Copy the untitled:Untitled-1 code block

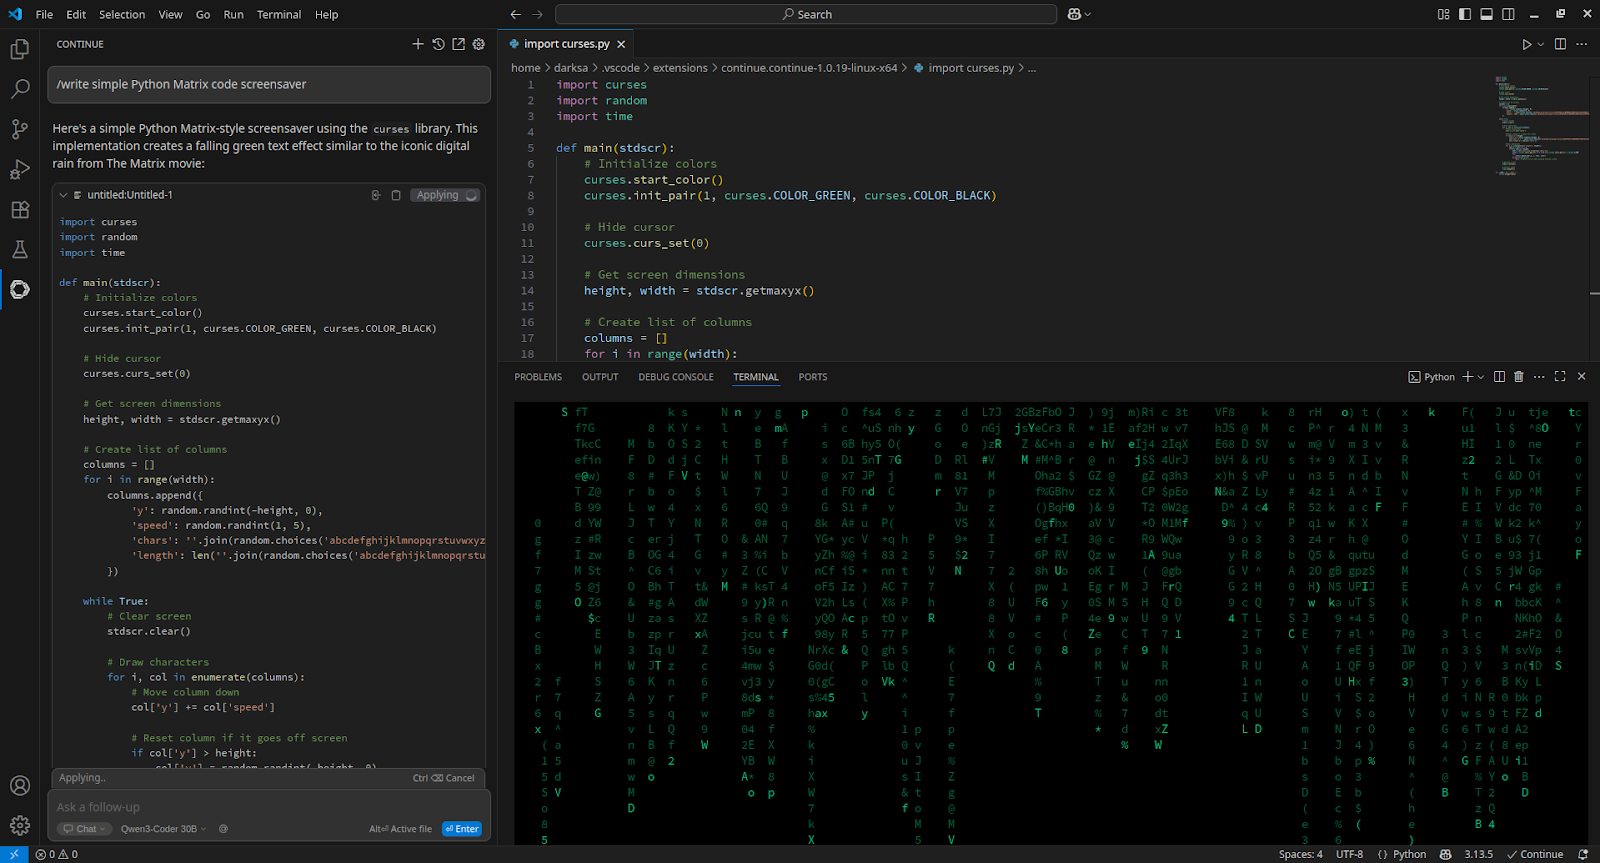tap(396, 195)
